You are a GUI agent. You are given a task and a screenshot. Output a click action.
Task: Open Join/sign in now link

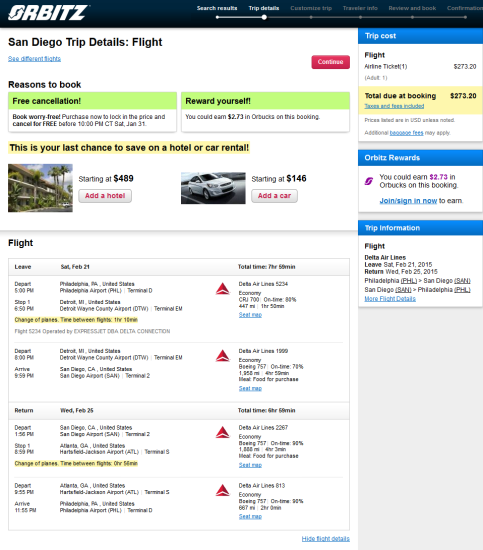coord(408,201)
